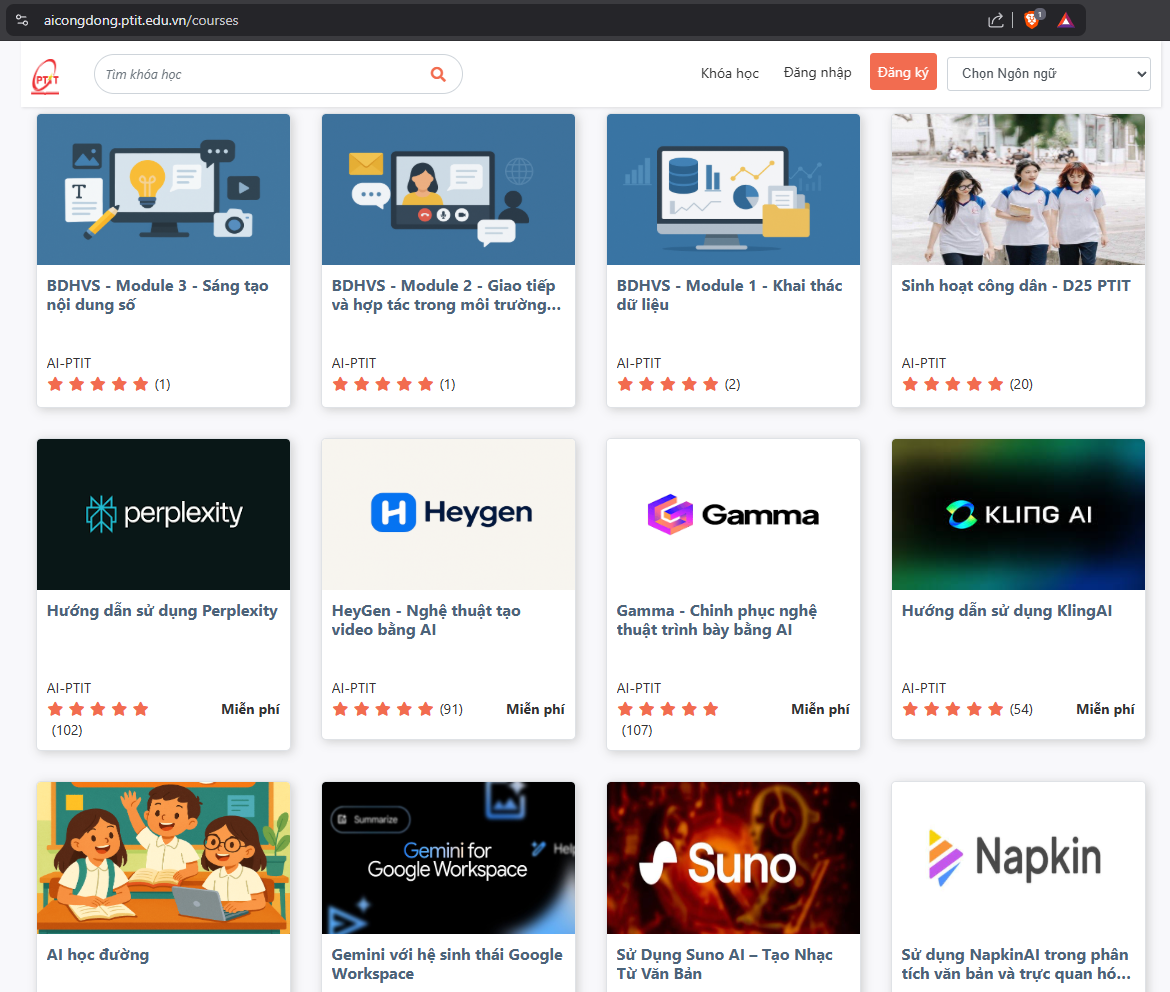The image size is (1170, 992).
Task: Click the Gamma logo thumbnail
Action: (x=733, y=514)
